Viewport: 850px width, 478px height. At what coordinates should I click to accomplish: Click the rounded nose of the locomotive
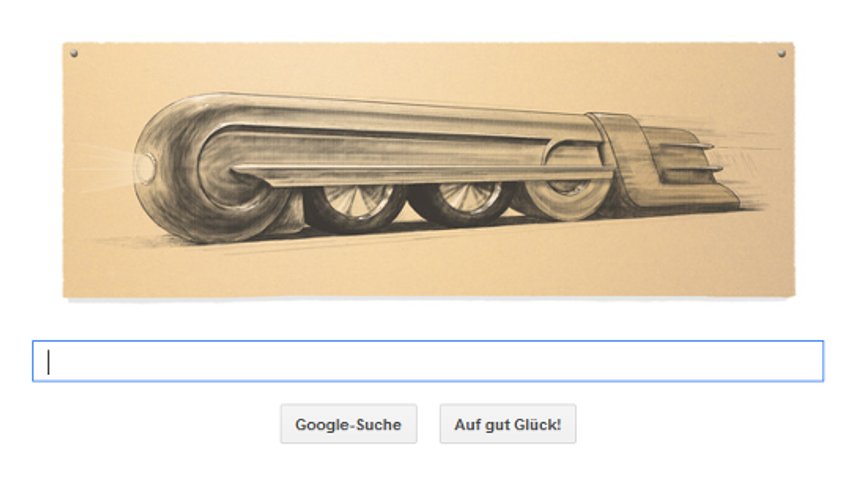(179, 168)
